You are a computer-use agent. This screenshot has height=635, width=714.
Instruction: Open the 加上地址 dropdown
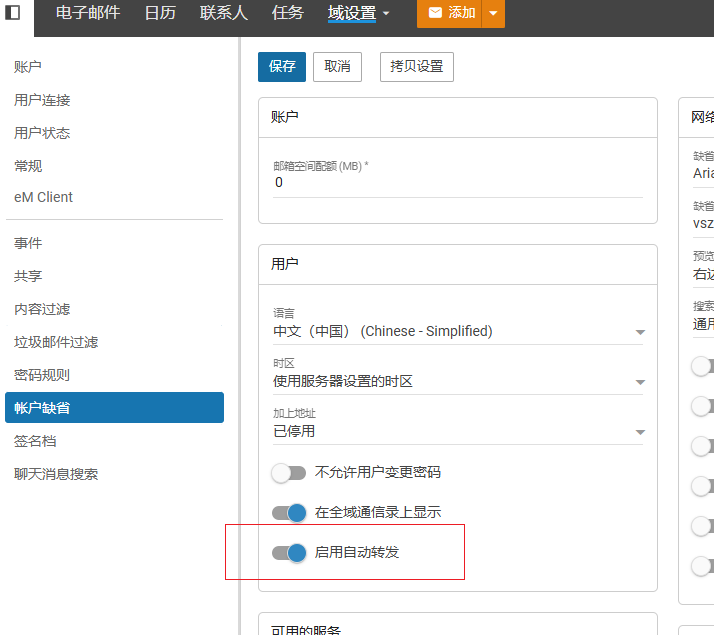(458, 431)
